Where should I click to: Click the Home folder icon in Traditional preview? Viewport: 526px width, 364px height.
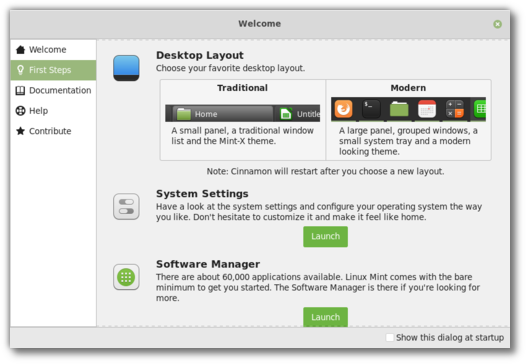pyautogui.click(x=184, y=114)
